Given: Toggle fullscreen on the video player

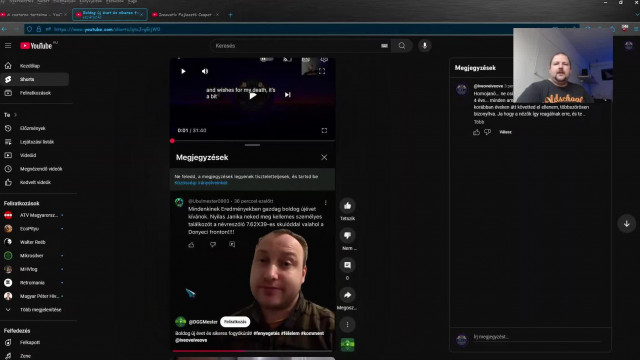Looking at the screenshot, I should (x=324, y=131).
